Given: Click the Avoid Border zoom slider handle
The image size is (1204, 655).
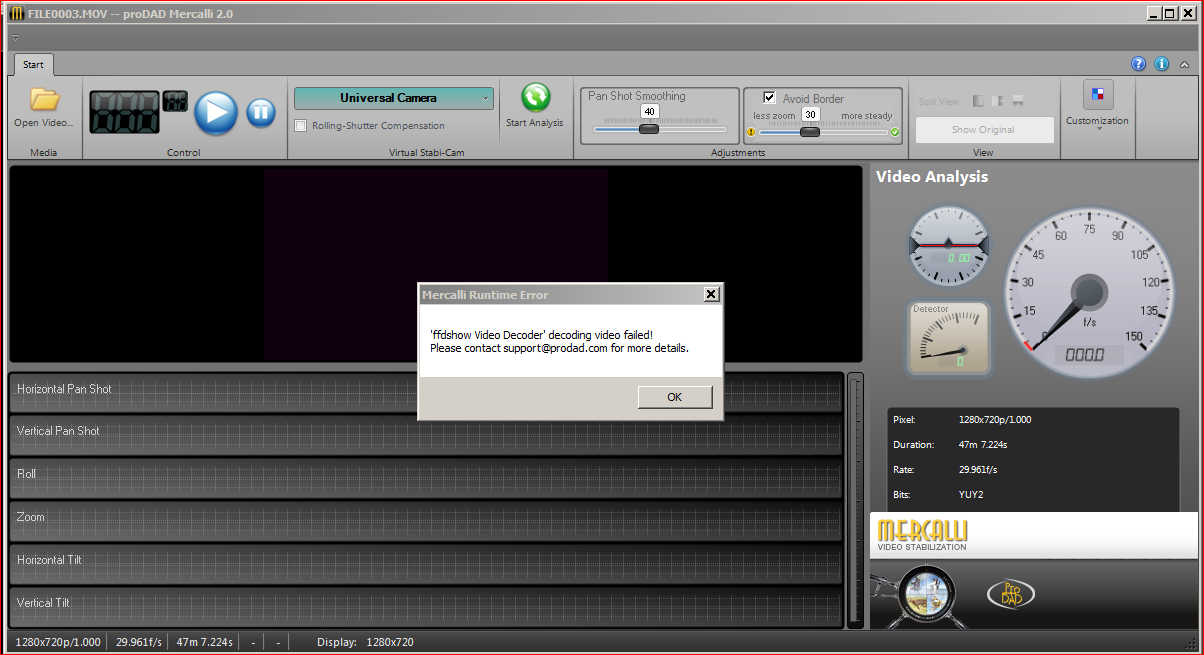Looking at the screenshot, I should coord(810,132).
